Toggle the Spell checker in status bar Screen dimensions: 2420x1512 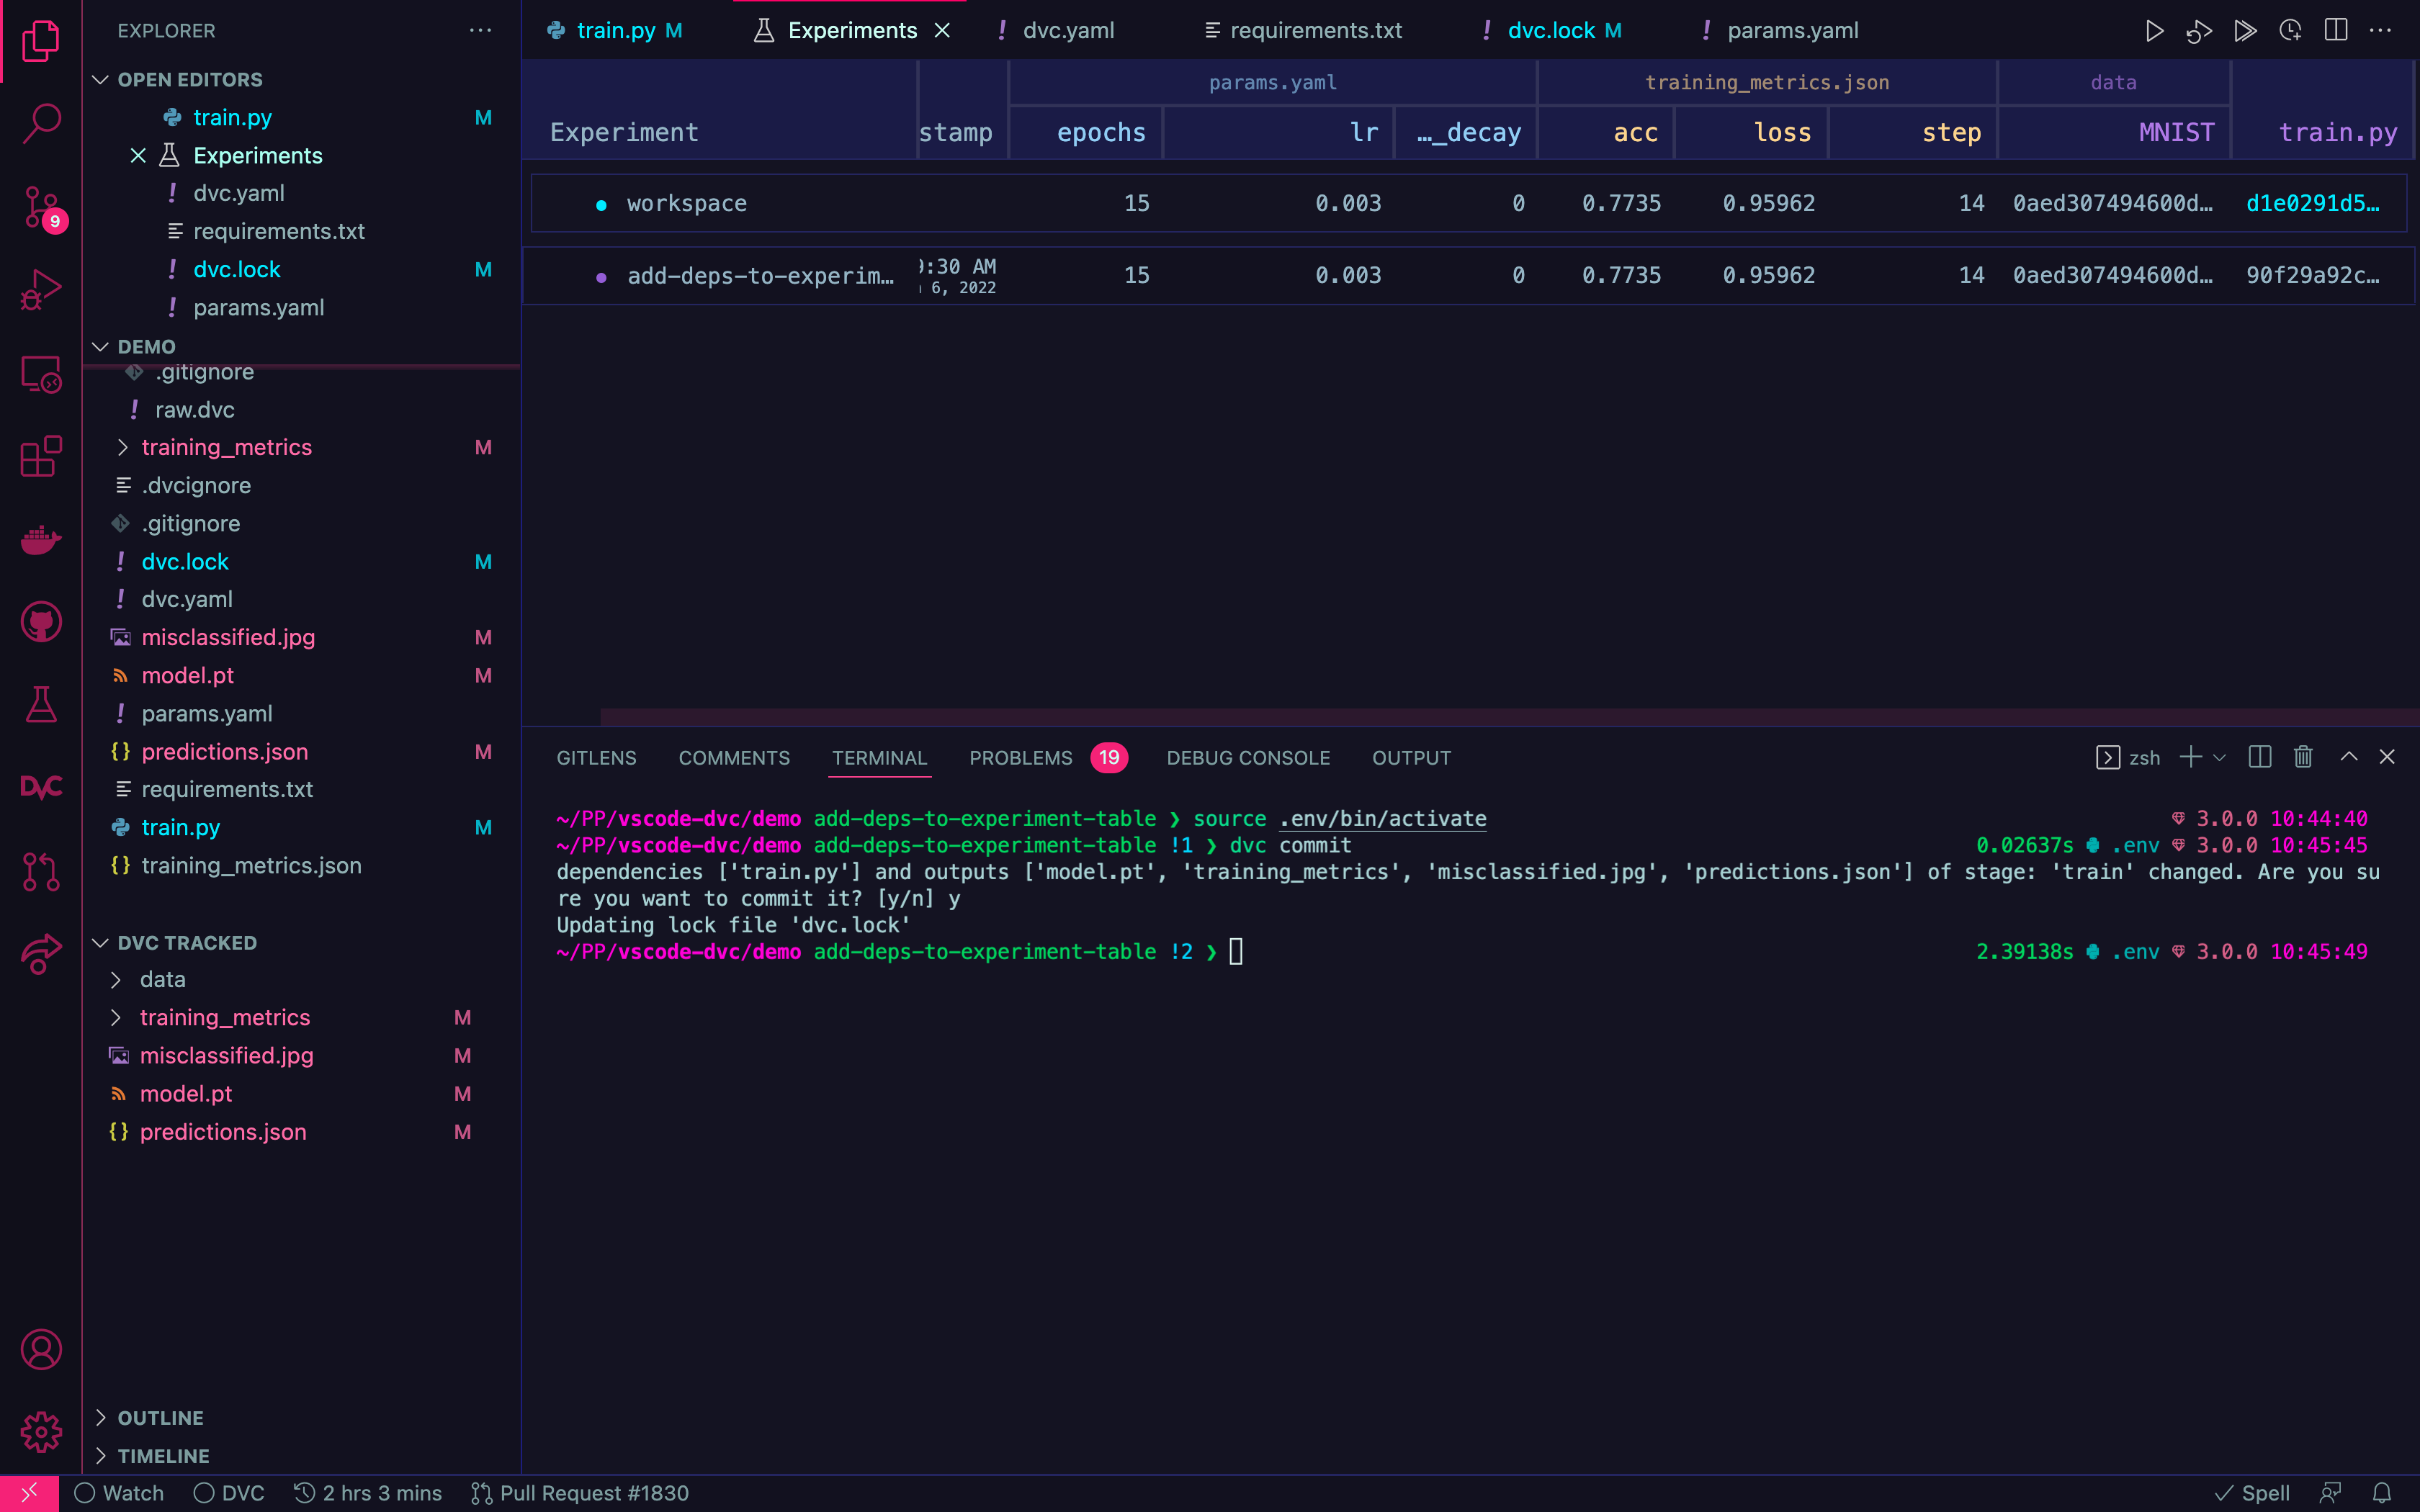click(2252, 1493)
